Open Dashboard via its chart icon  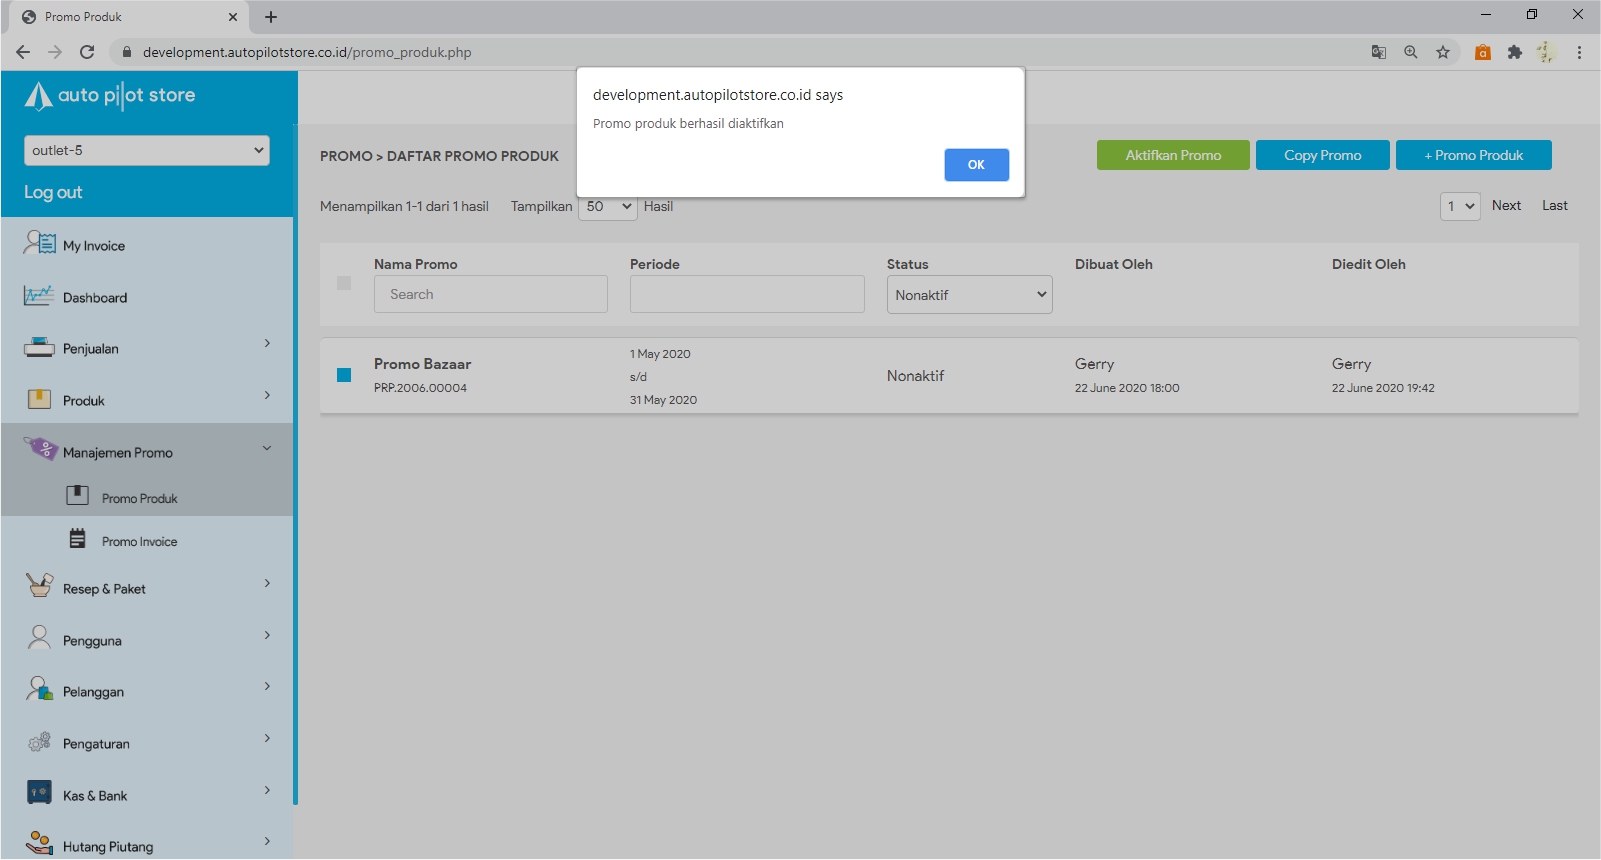[x=39, y=296]
